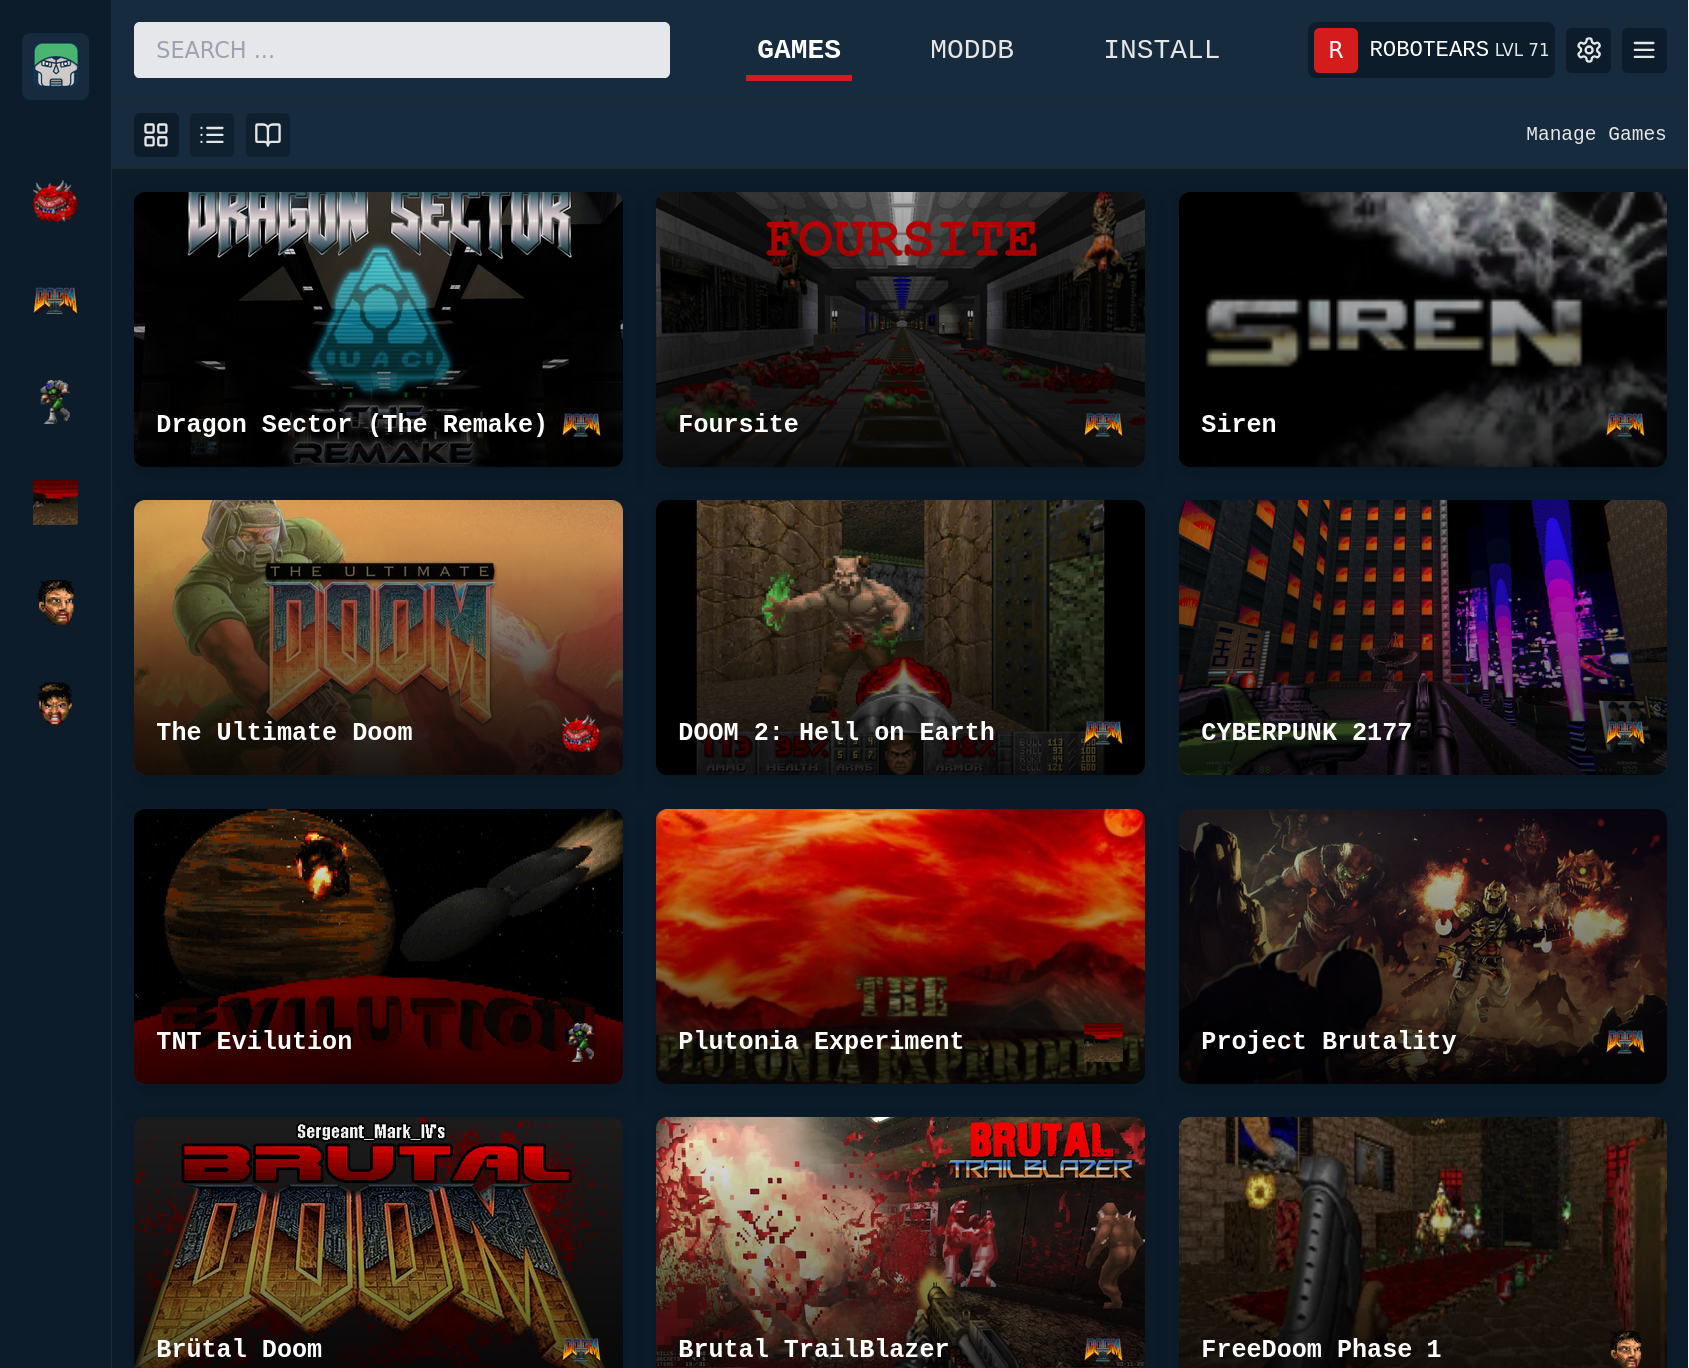Click Doom logo badge on Foursite card
Screen dimensions: 1689x1368
(x=1103, y=424)
